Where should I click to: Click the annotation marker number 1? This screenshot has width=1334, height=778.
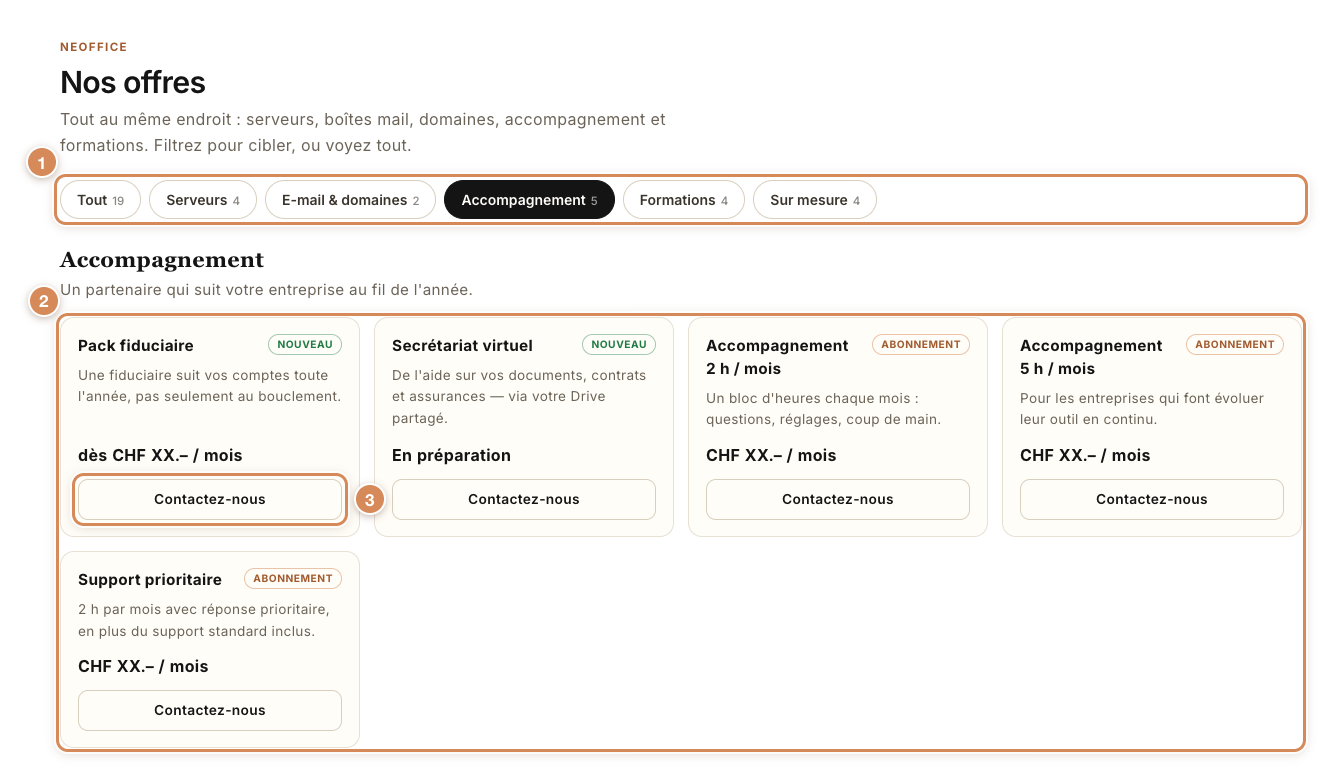point(41,162)
